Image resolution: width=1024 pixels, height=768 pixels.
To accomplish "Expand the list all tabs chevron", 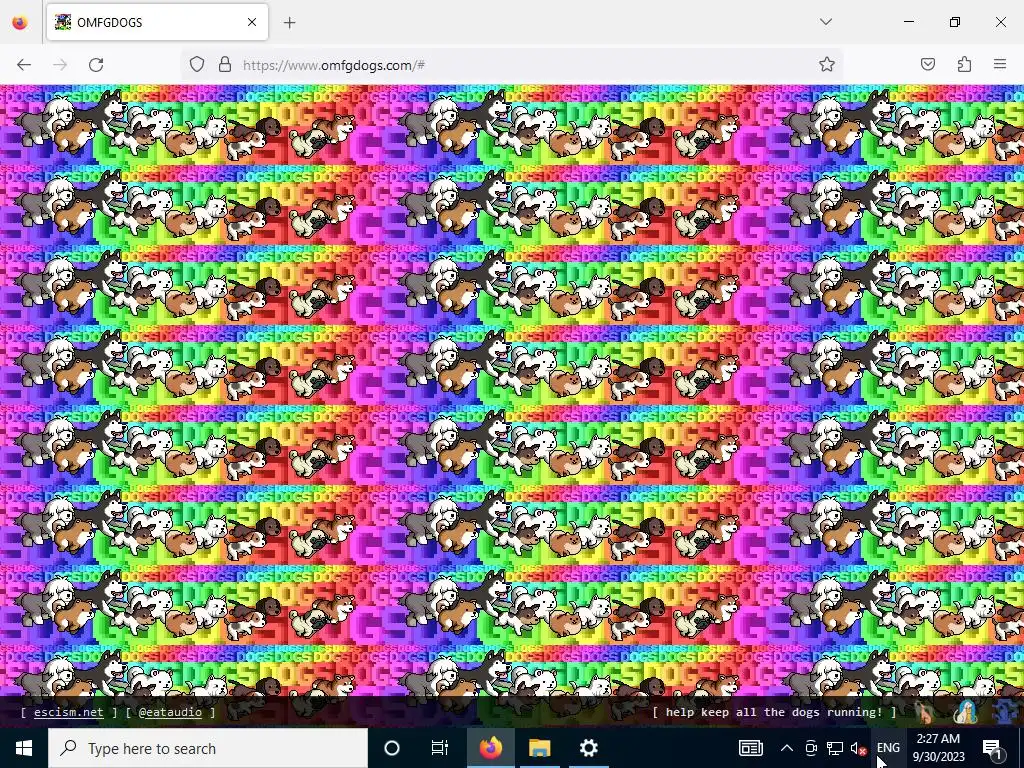I will point(826,22).
